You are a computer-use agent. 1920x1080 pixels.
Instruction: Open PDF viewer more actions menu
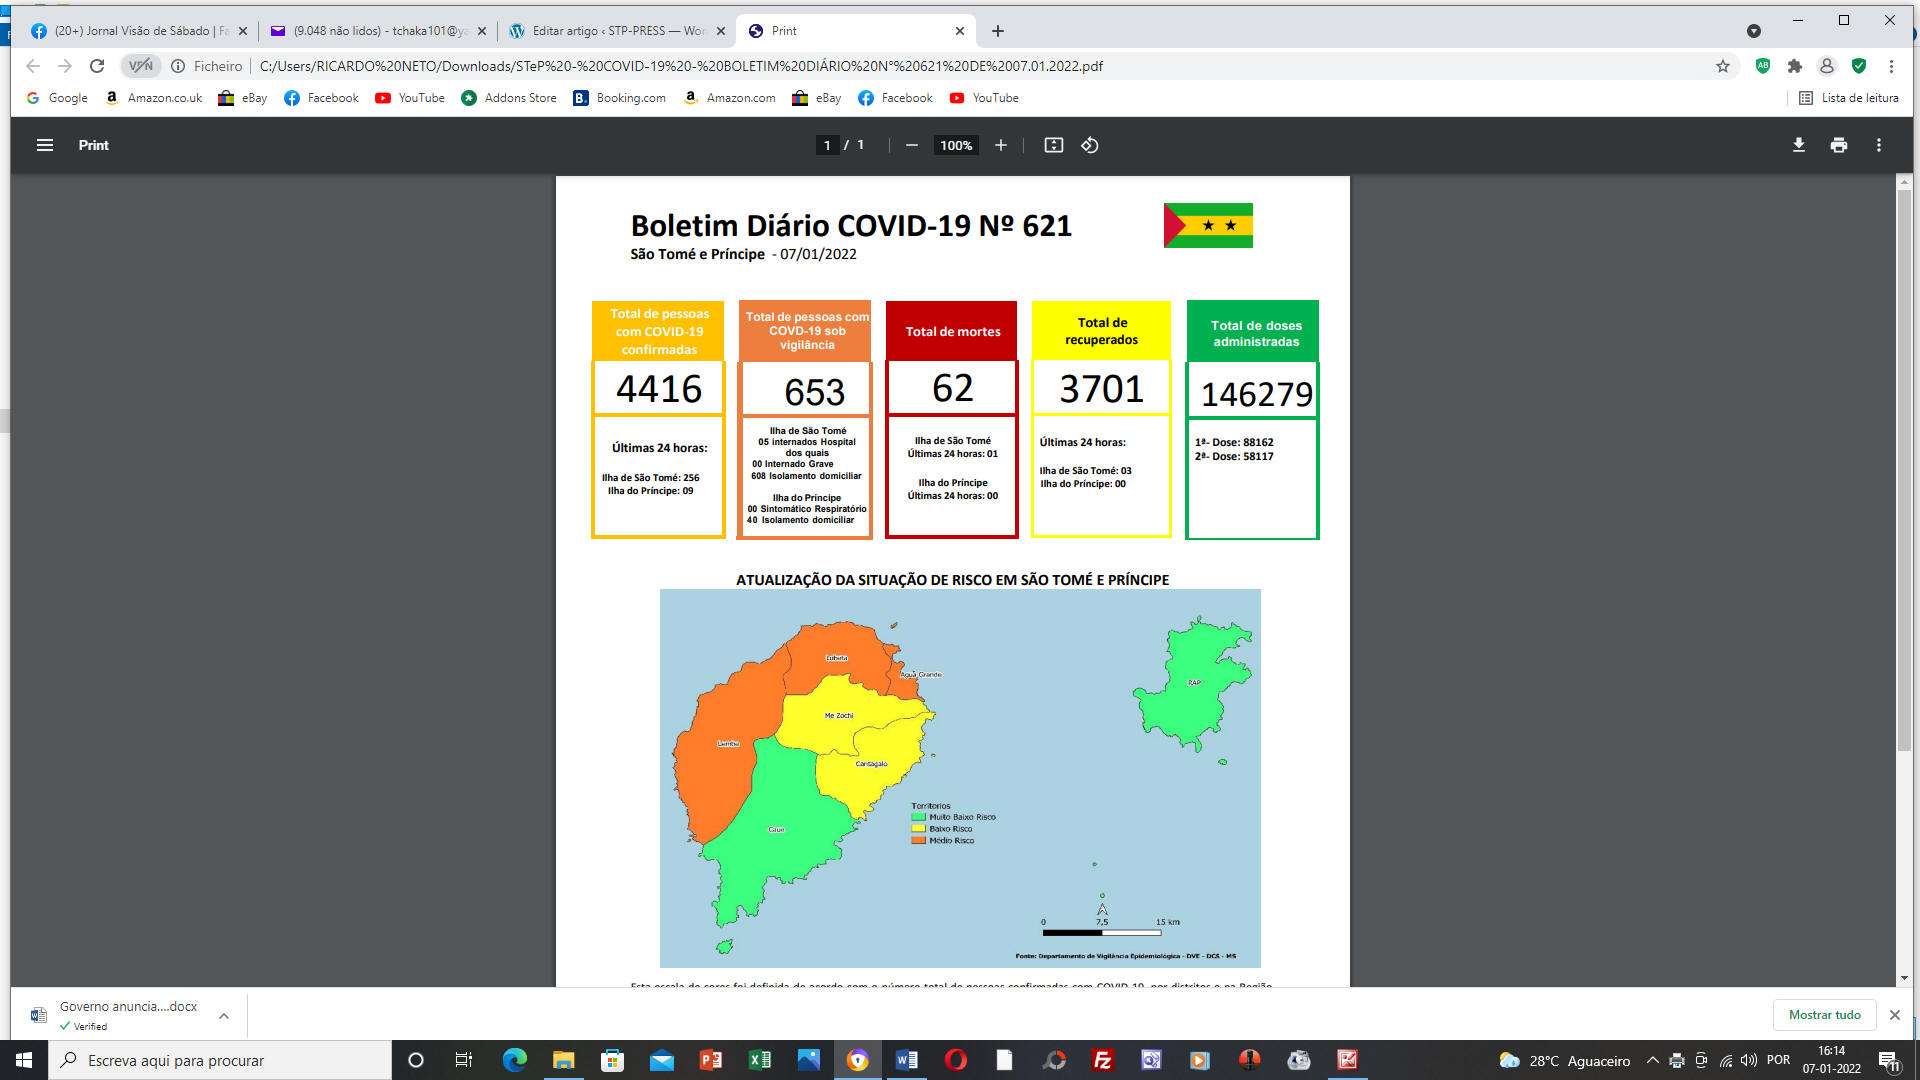(1879, 145)
